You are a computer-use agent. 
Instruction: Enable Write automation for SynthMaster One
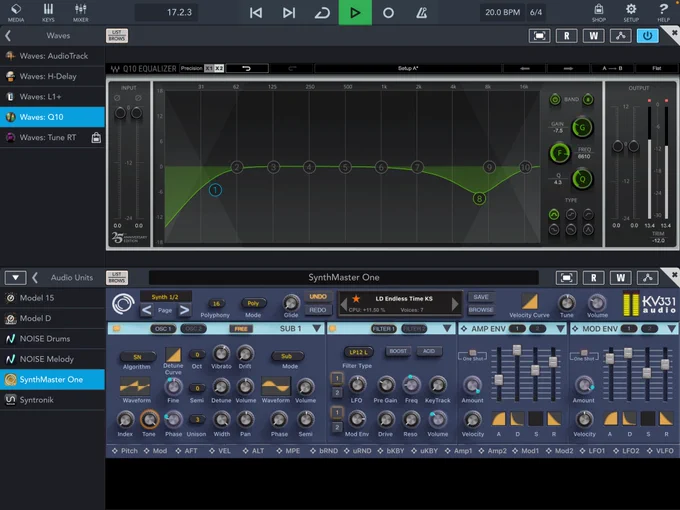[x=620, y=278]
